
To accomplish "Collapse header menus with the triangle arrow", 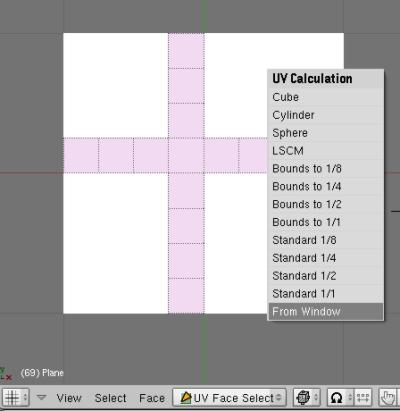I will pyautogui.click(x=41, y=397).
